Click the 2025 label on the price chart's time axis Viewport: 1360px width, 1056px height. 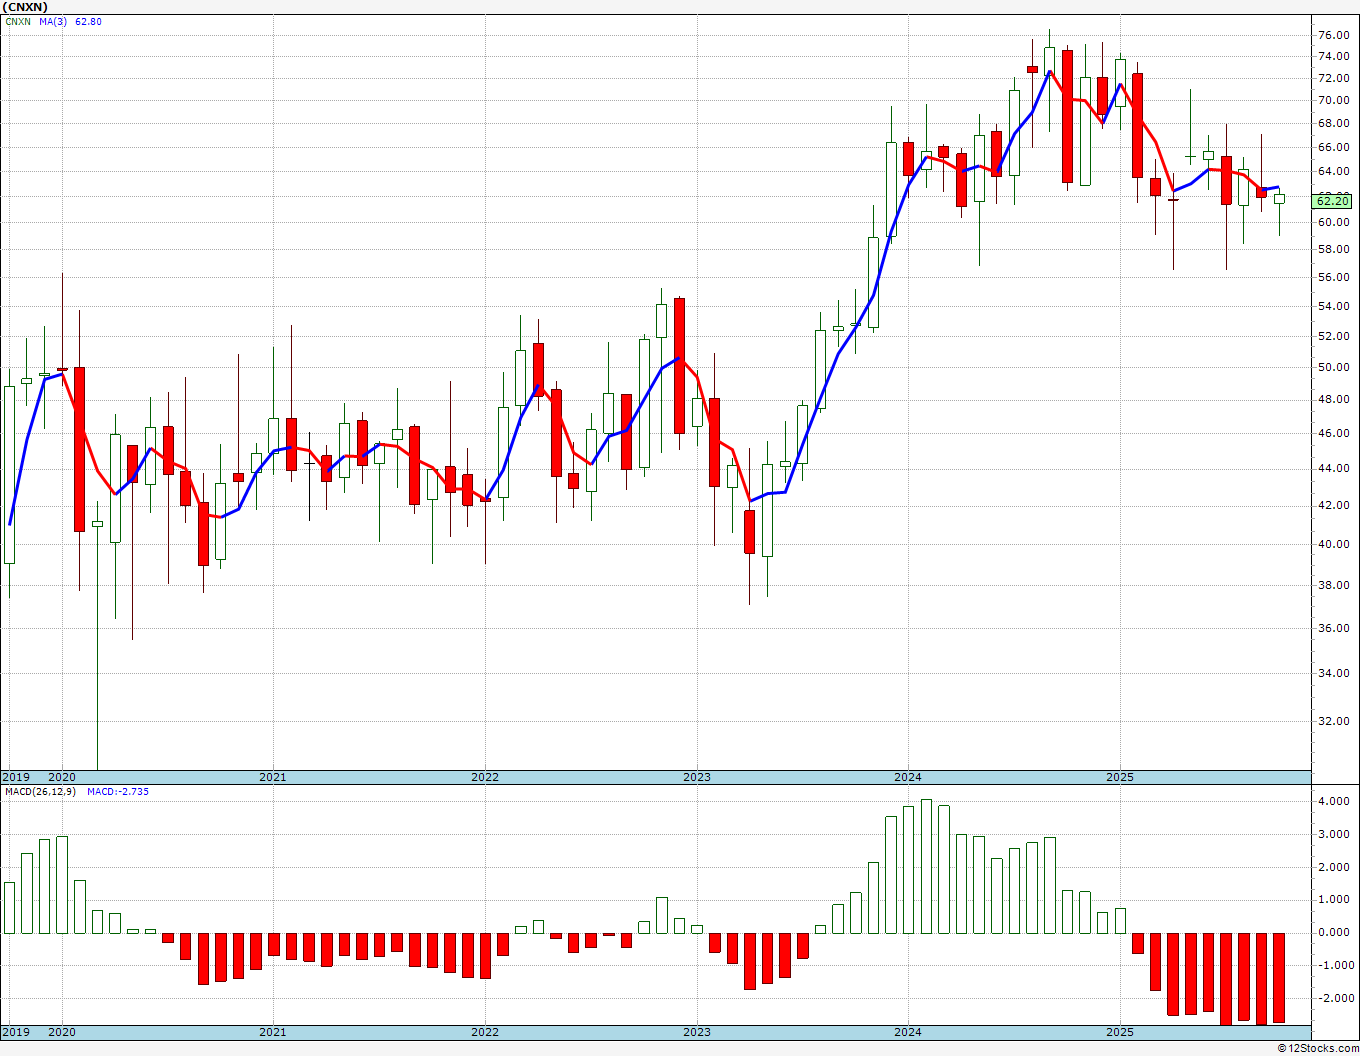click(x=1120, y=777)
